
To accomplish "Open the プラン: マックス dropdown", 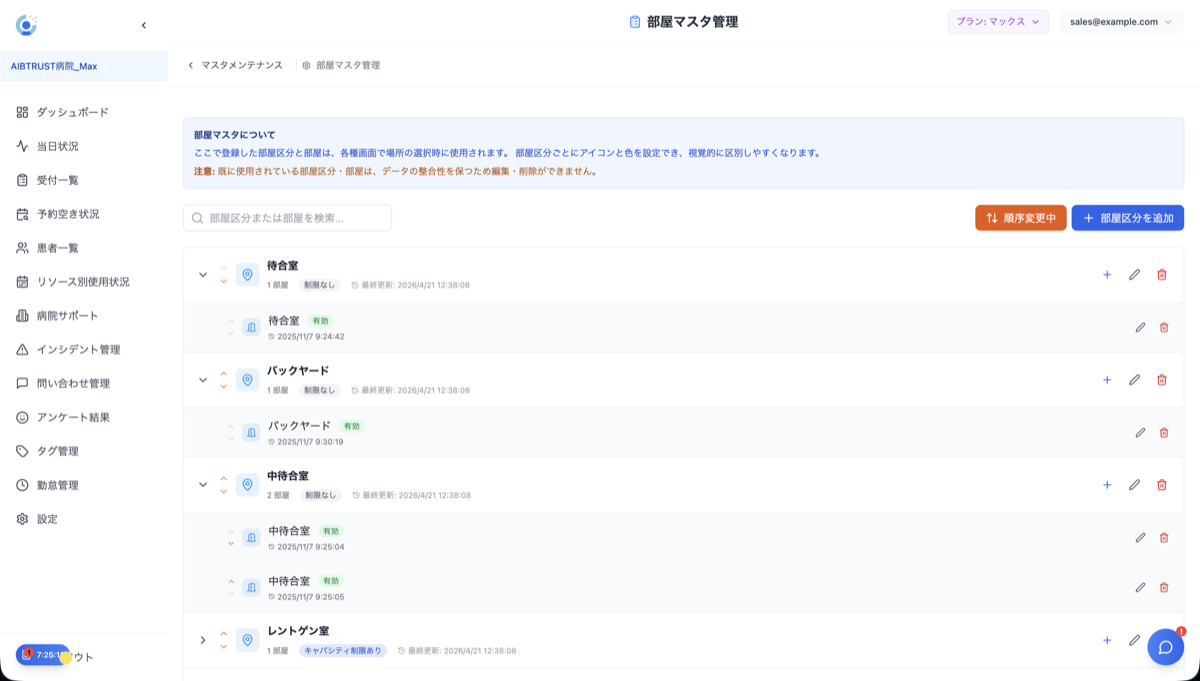I will click(x=997, y=20).
